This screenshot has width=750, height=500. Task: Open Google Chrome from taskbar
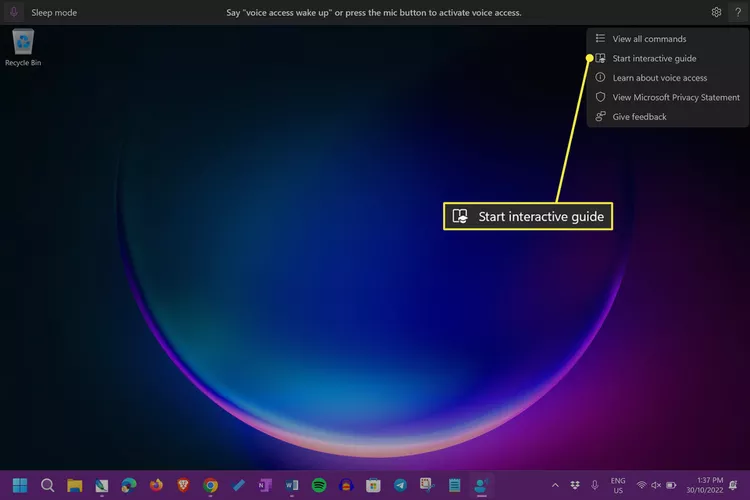tap(210, 485)
